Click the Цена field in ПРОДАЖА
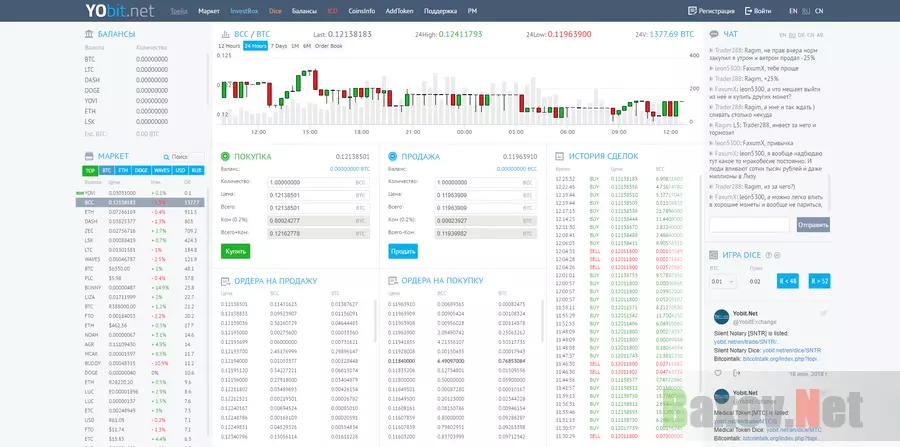 tap(486, 195)
